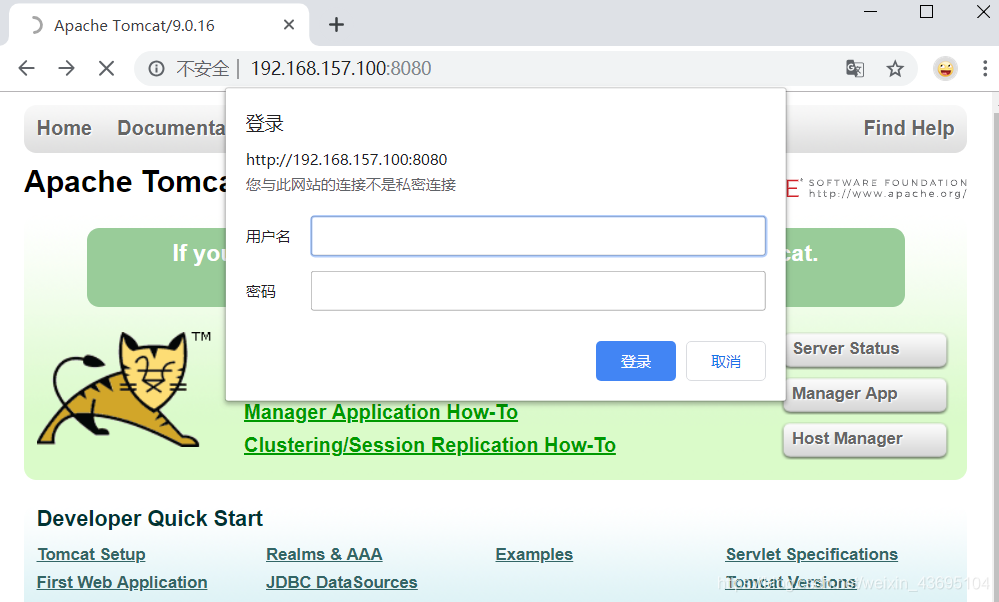
Task: Open site info next to 不安全
Action: coord(156,68)
